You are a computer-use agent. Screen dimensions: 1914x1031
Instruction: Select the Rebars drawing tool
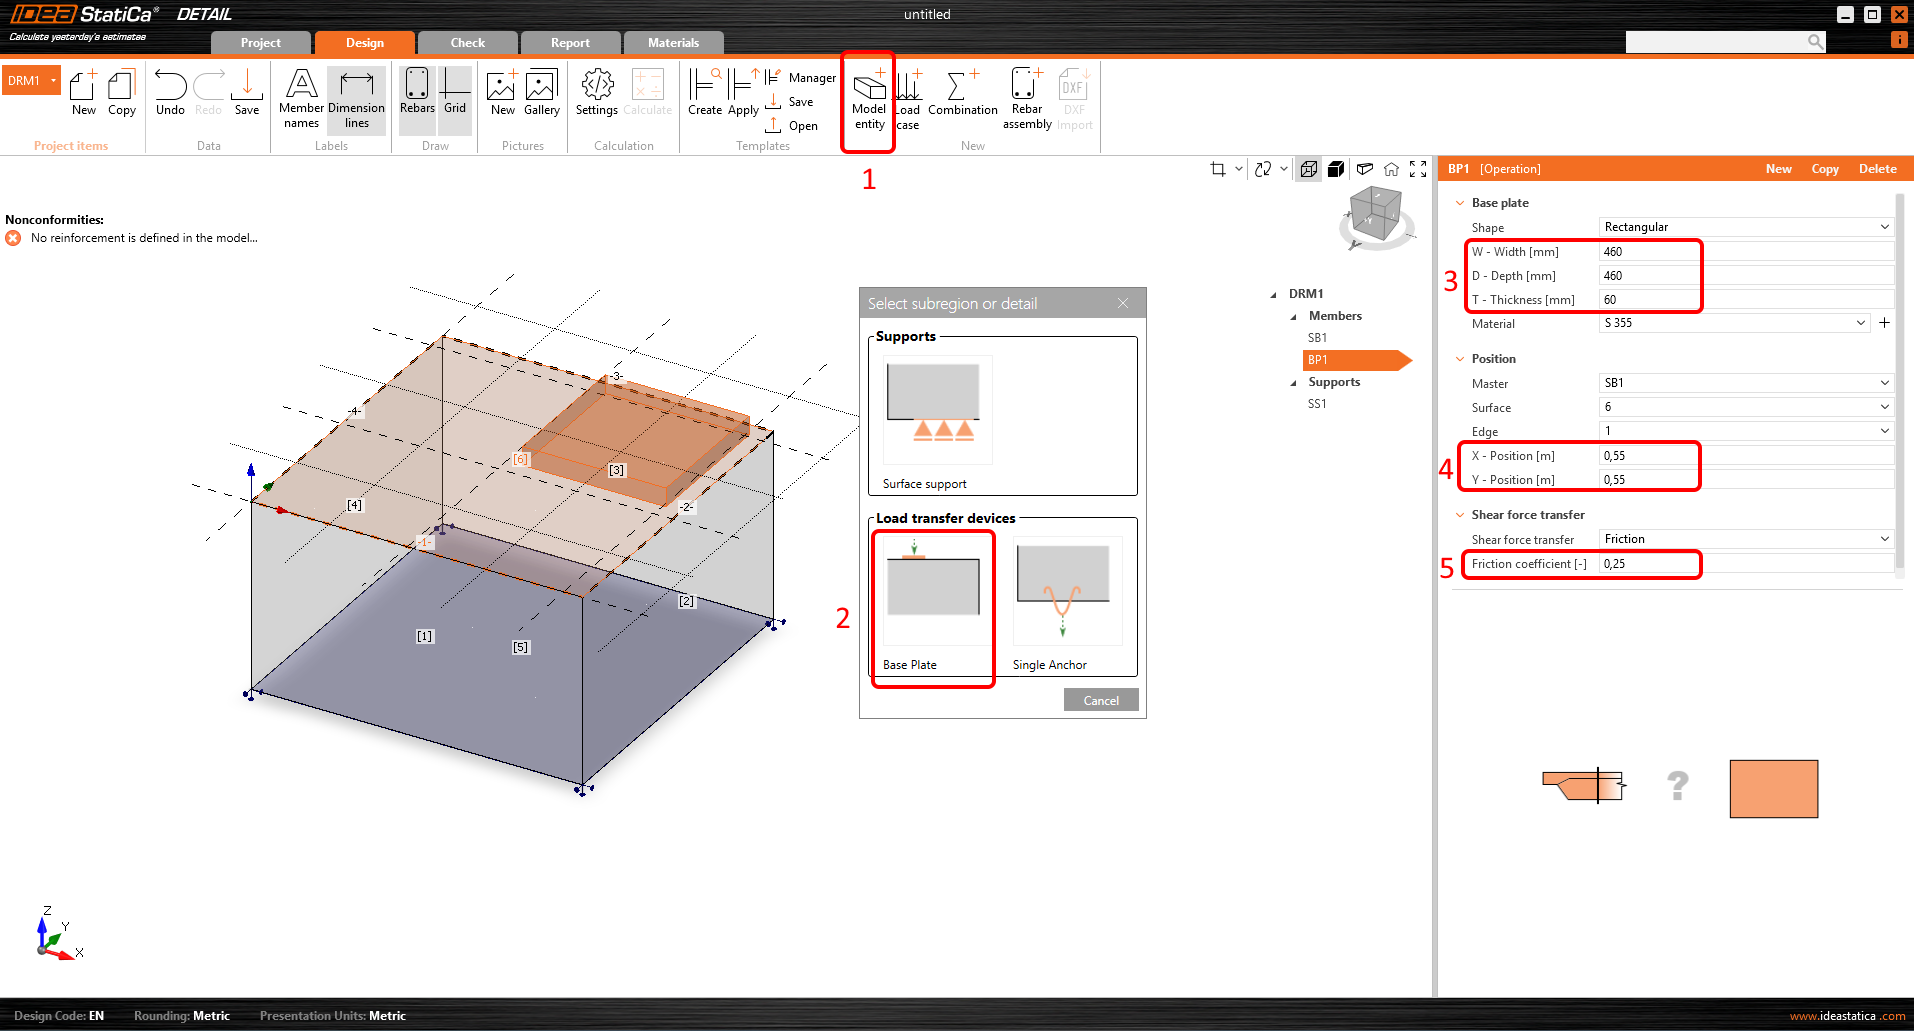coord(417,95)
